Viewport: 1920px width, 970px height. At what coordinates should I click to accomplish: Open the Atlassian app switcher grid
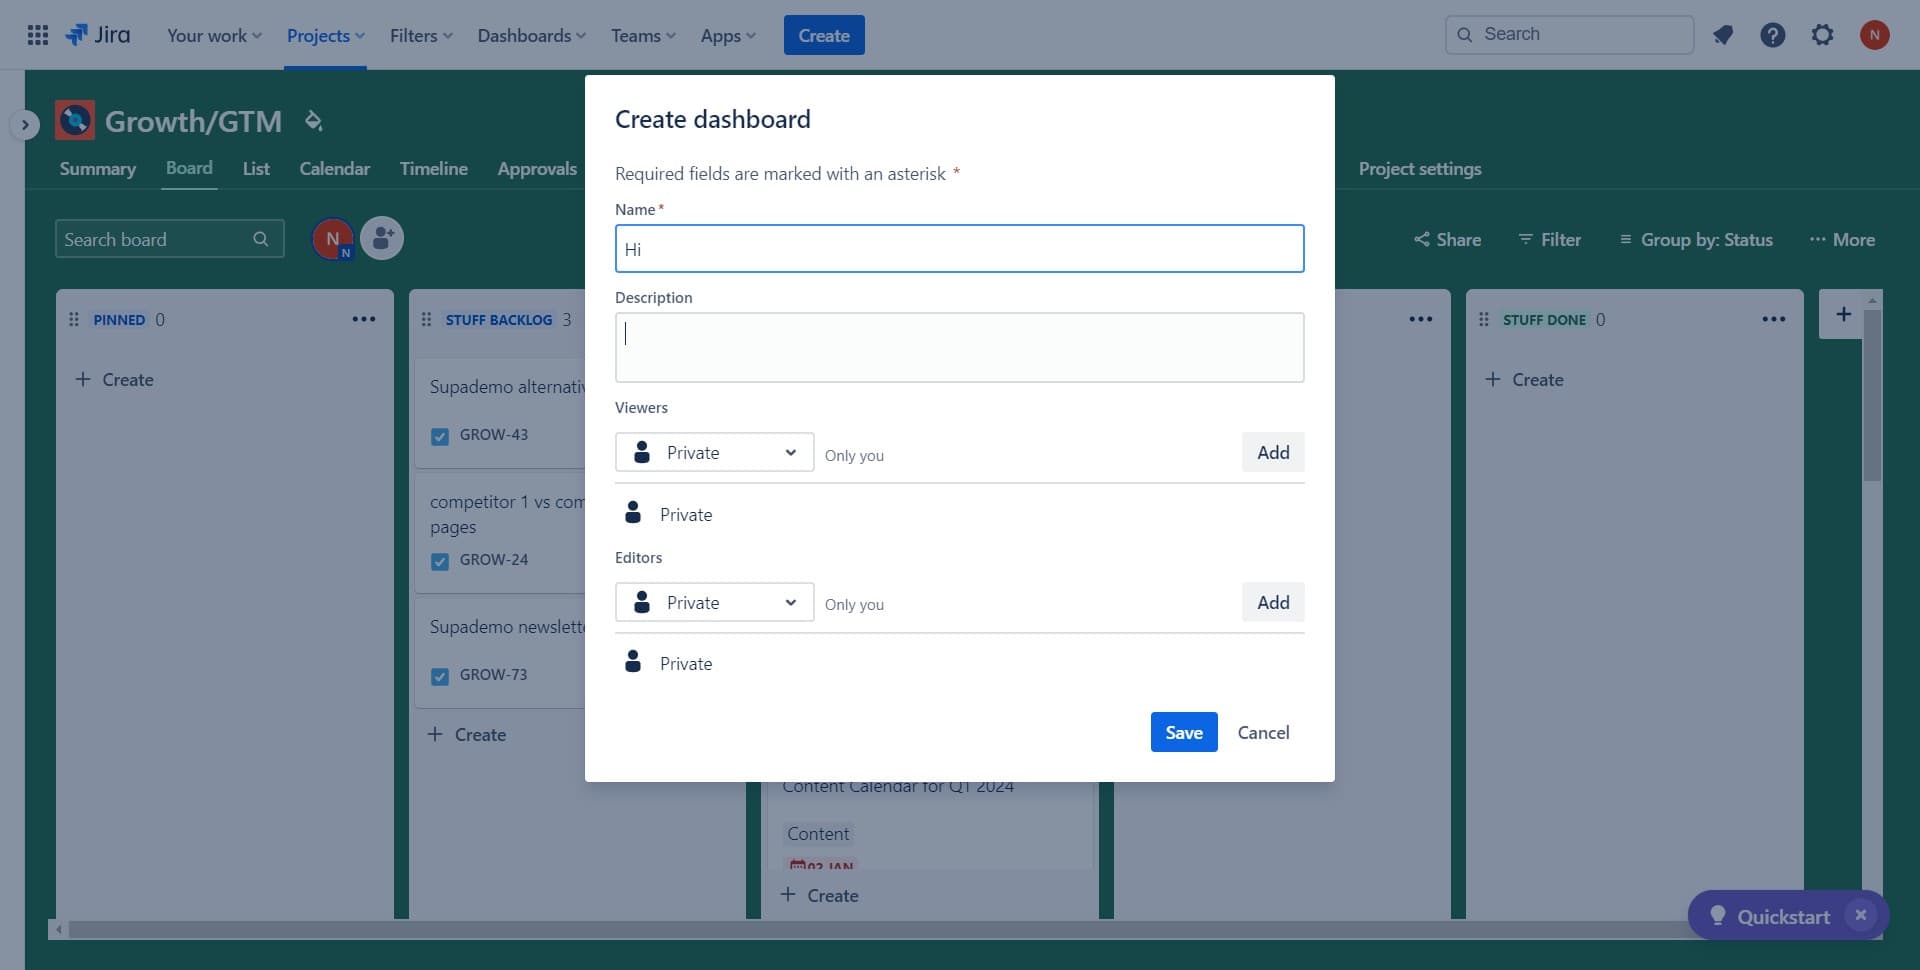(37, 34)
